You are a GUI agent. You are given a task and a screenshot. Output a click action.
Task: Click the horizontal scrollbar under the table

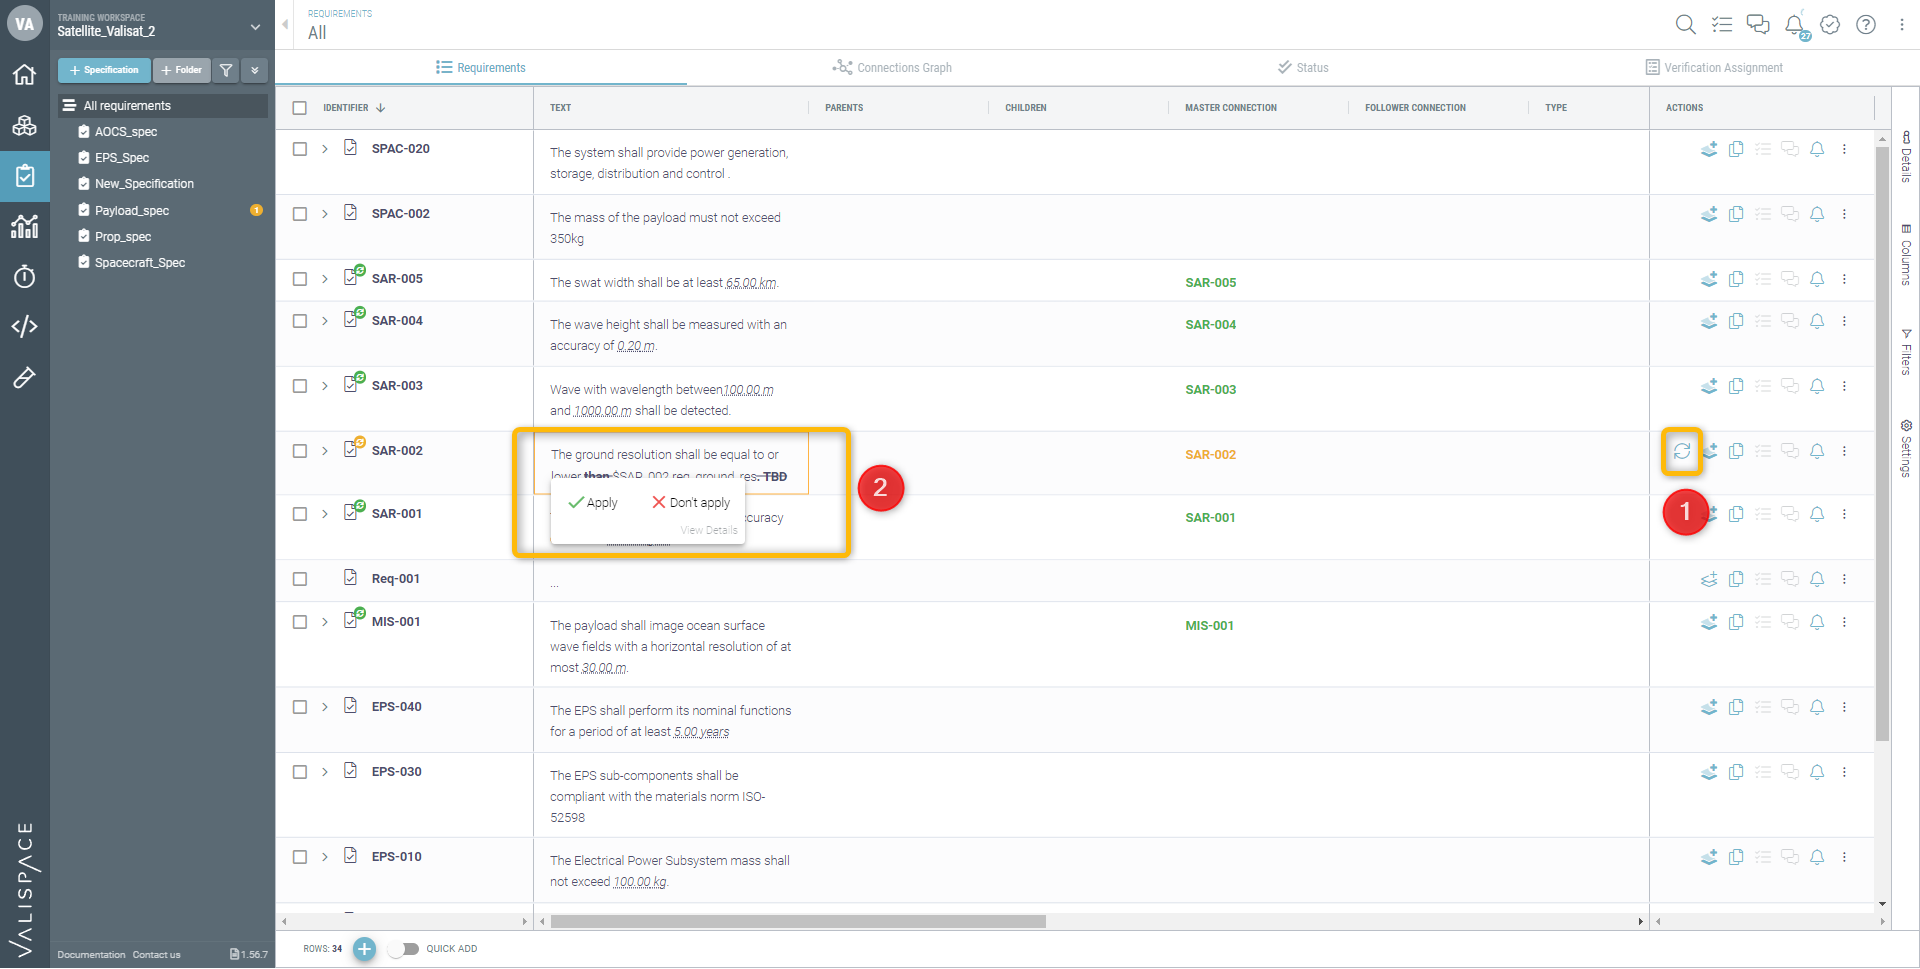[798, 922]
